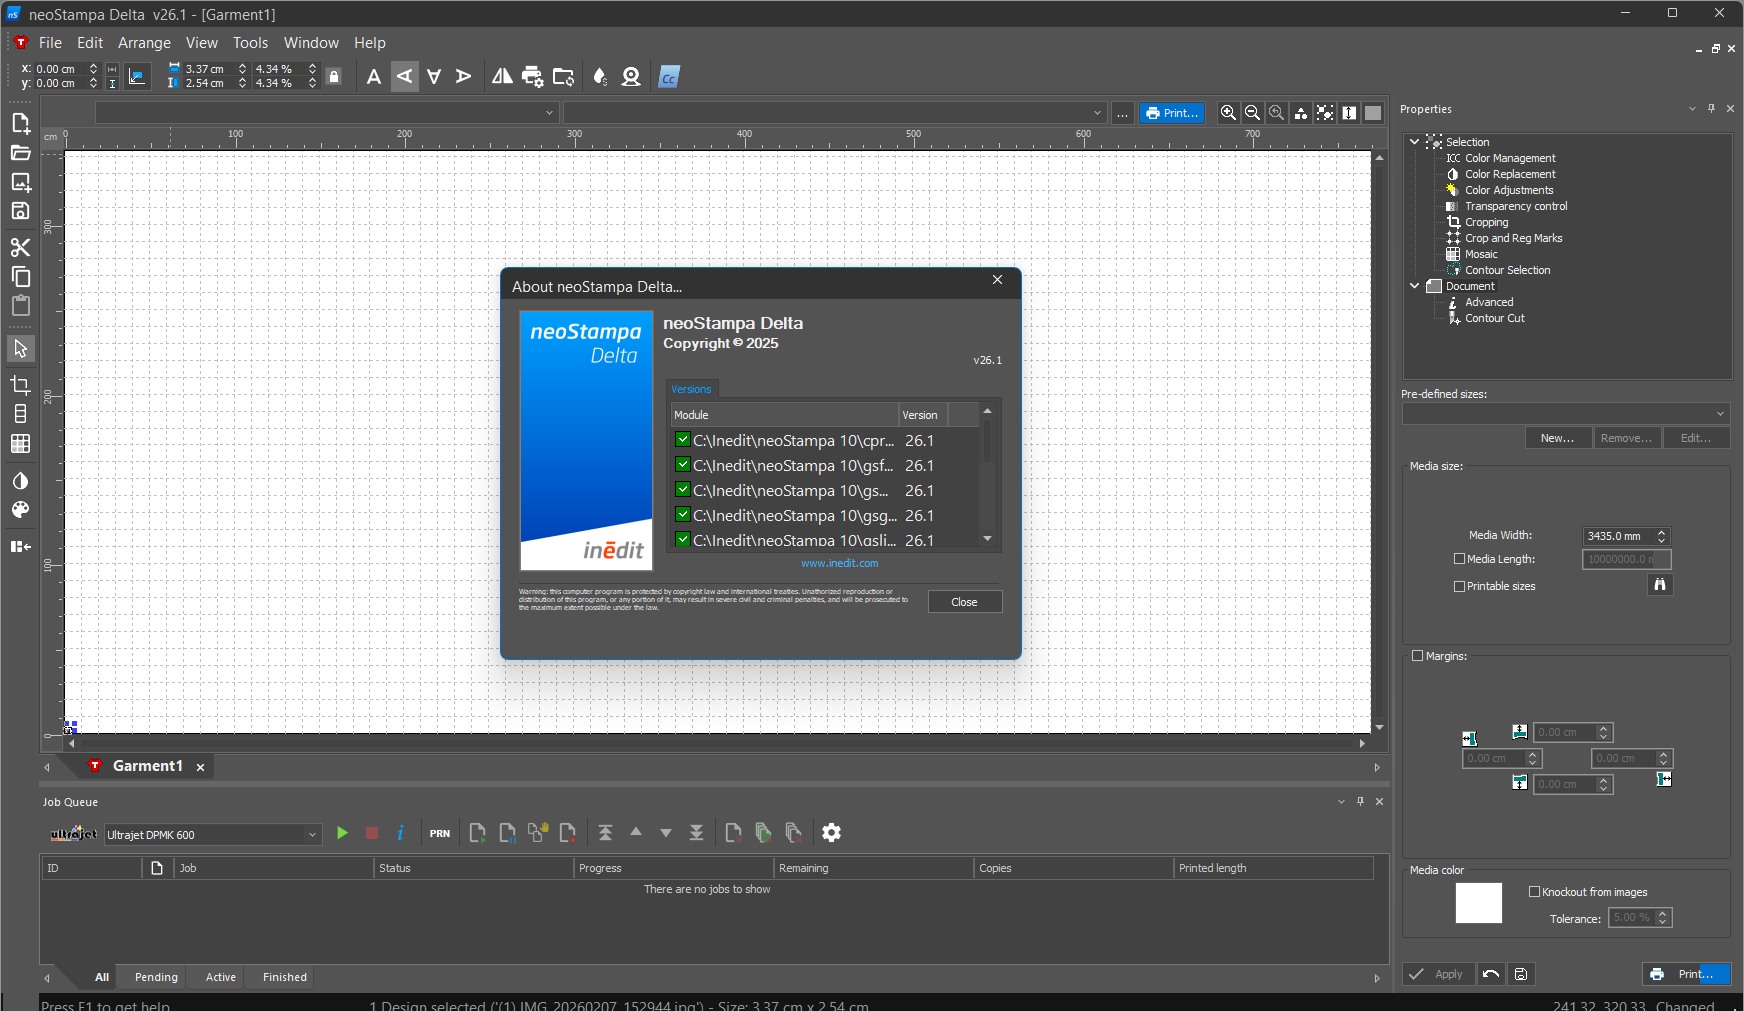Open the Tools menu
The height and width of the screenshot is (1011, 1744).
(250, 43)
